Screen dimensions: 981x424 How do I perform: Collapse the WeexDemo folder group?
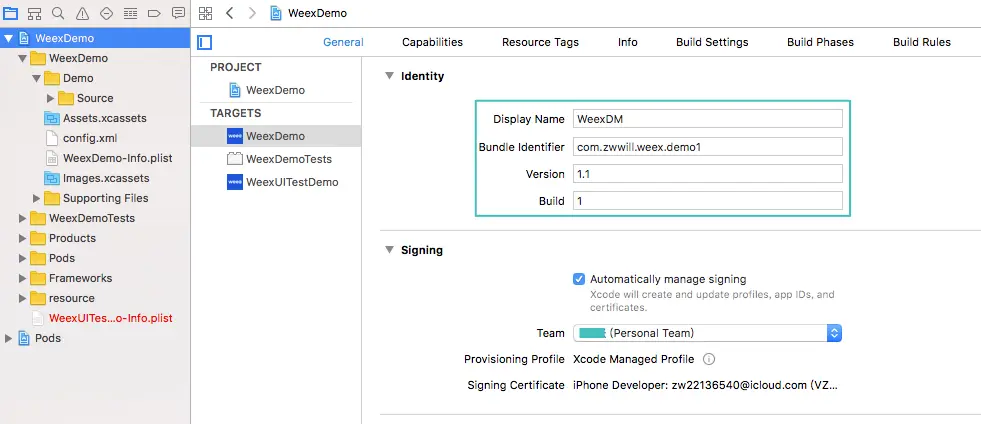[23, 58]
